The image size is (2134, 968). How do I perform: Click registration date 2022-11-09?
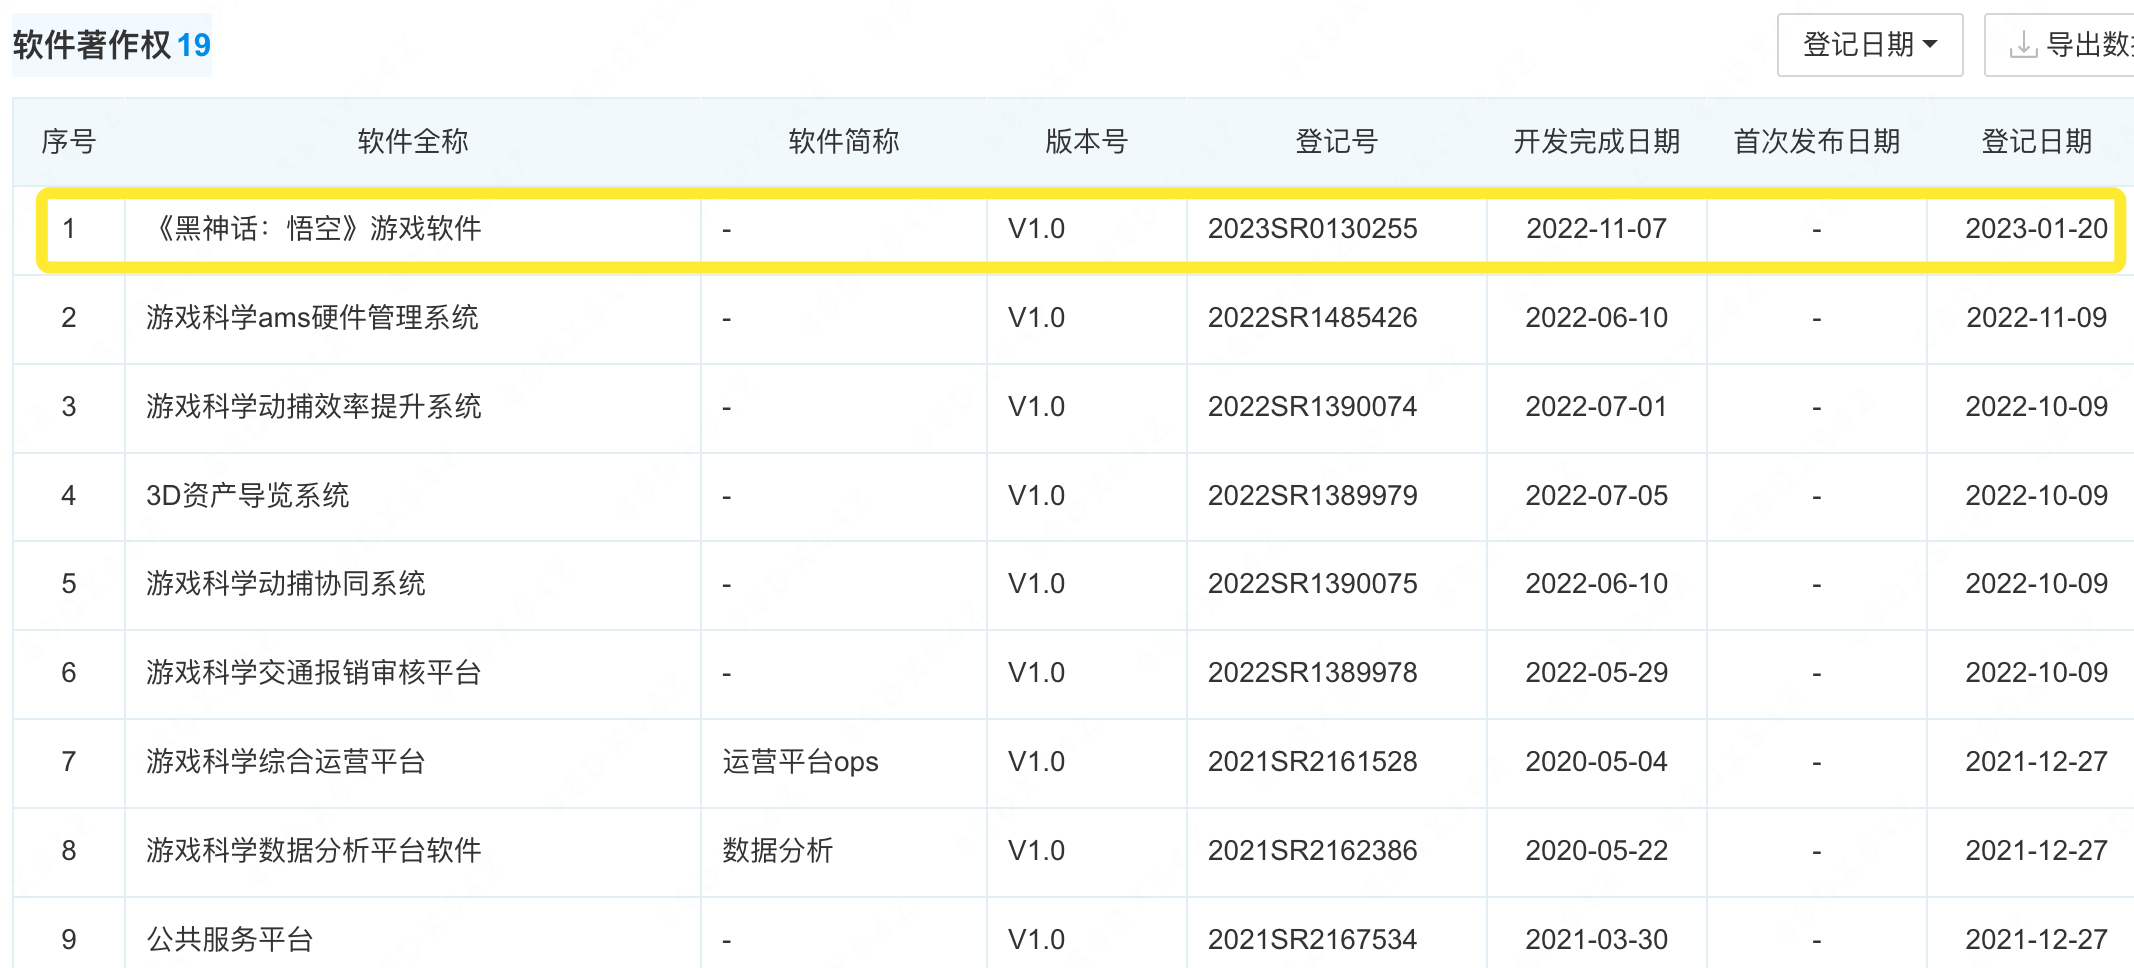[x=2037, y=318]
